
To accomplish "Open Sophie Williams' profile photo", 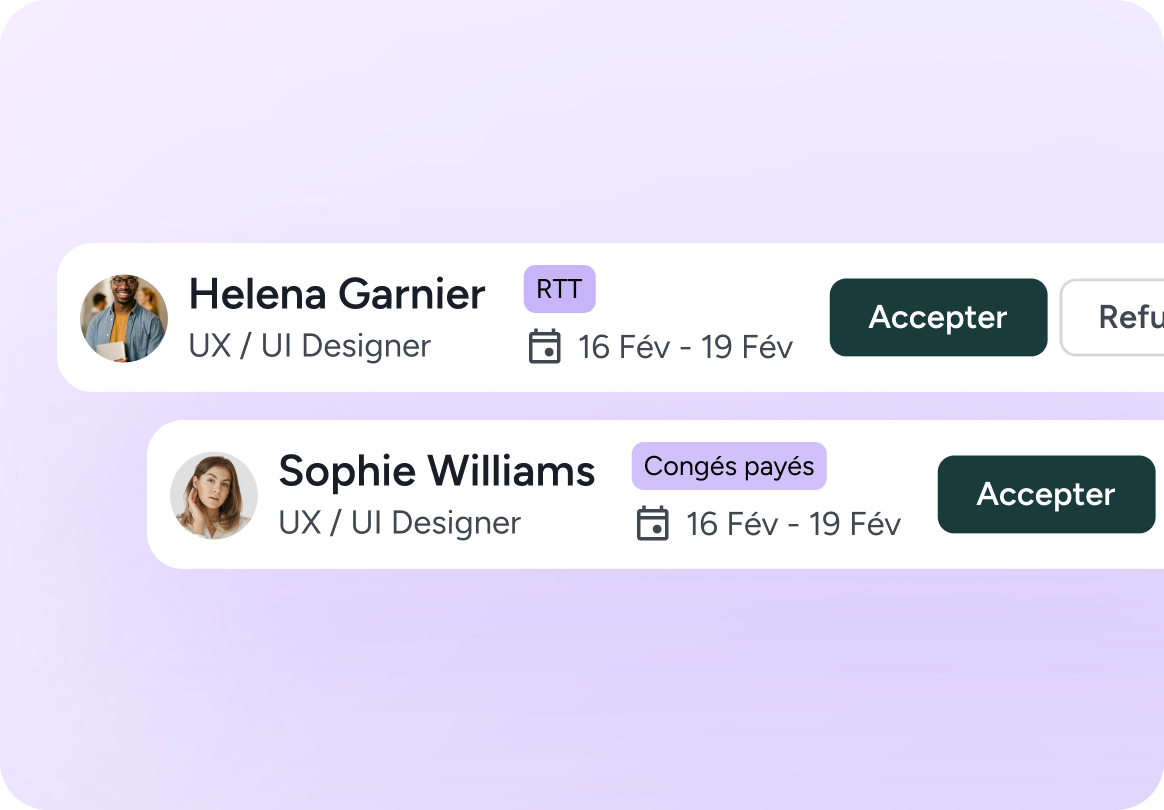I will (214, 496).
